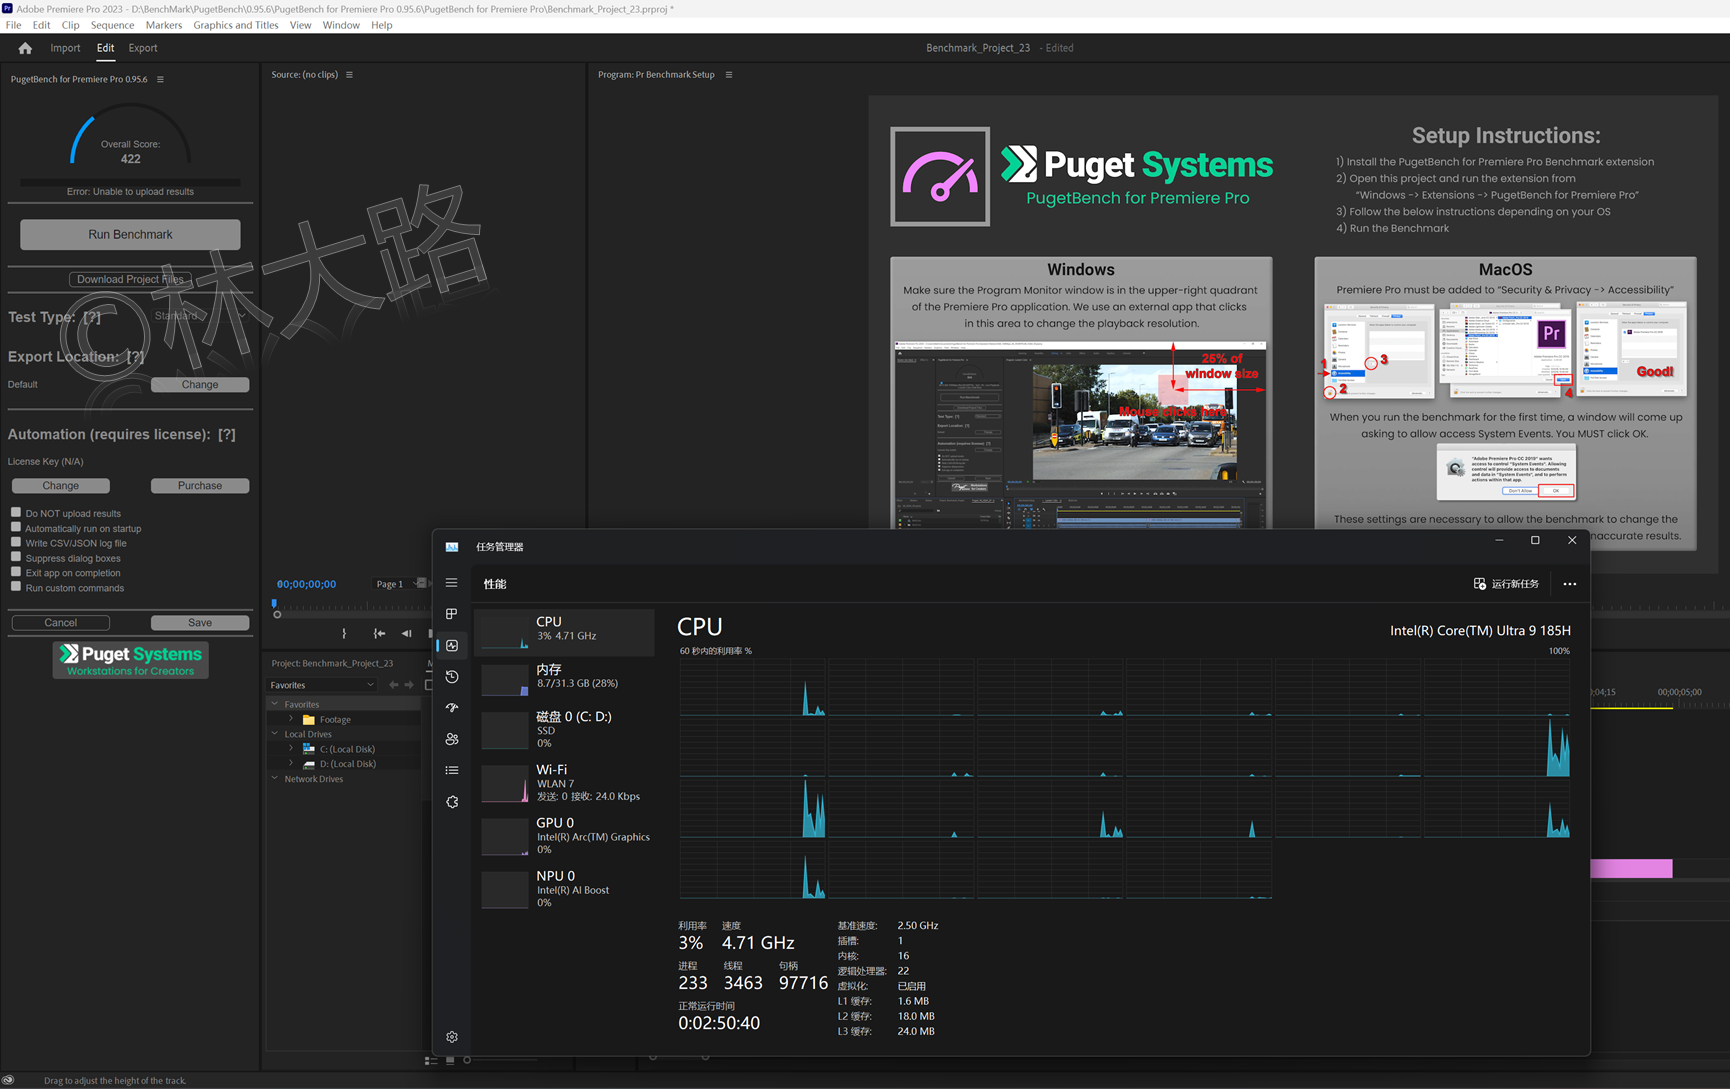
Task: Click the Source monitor blue playhead marker
Action: [x=274, y=603]
